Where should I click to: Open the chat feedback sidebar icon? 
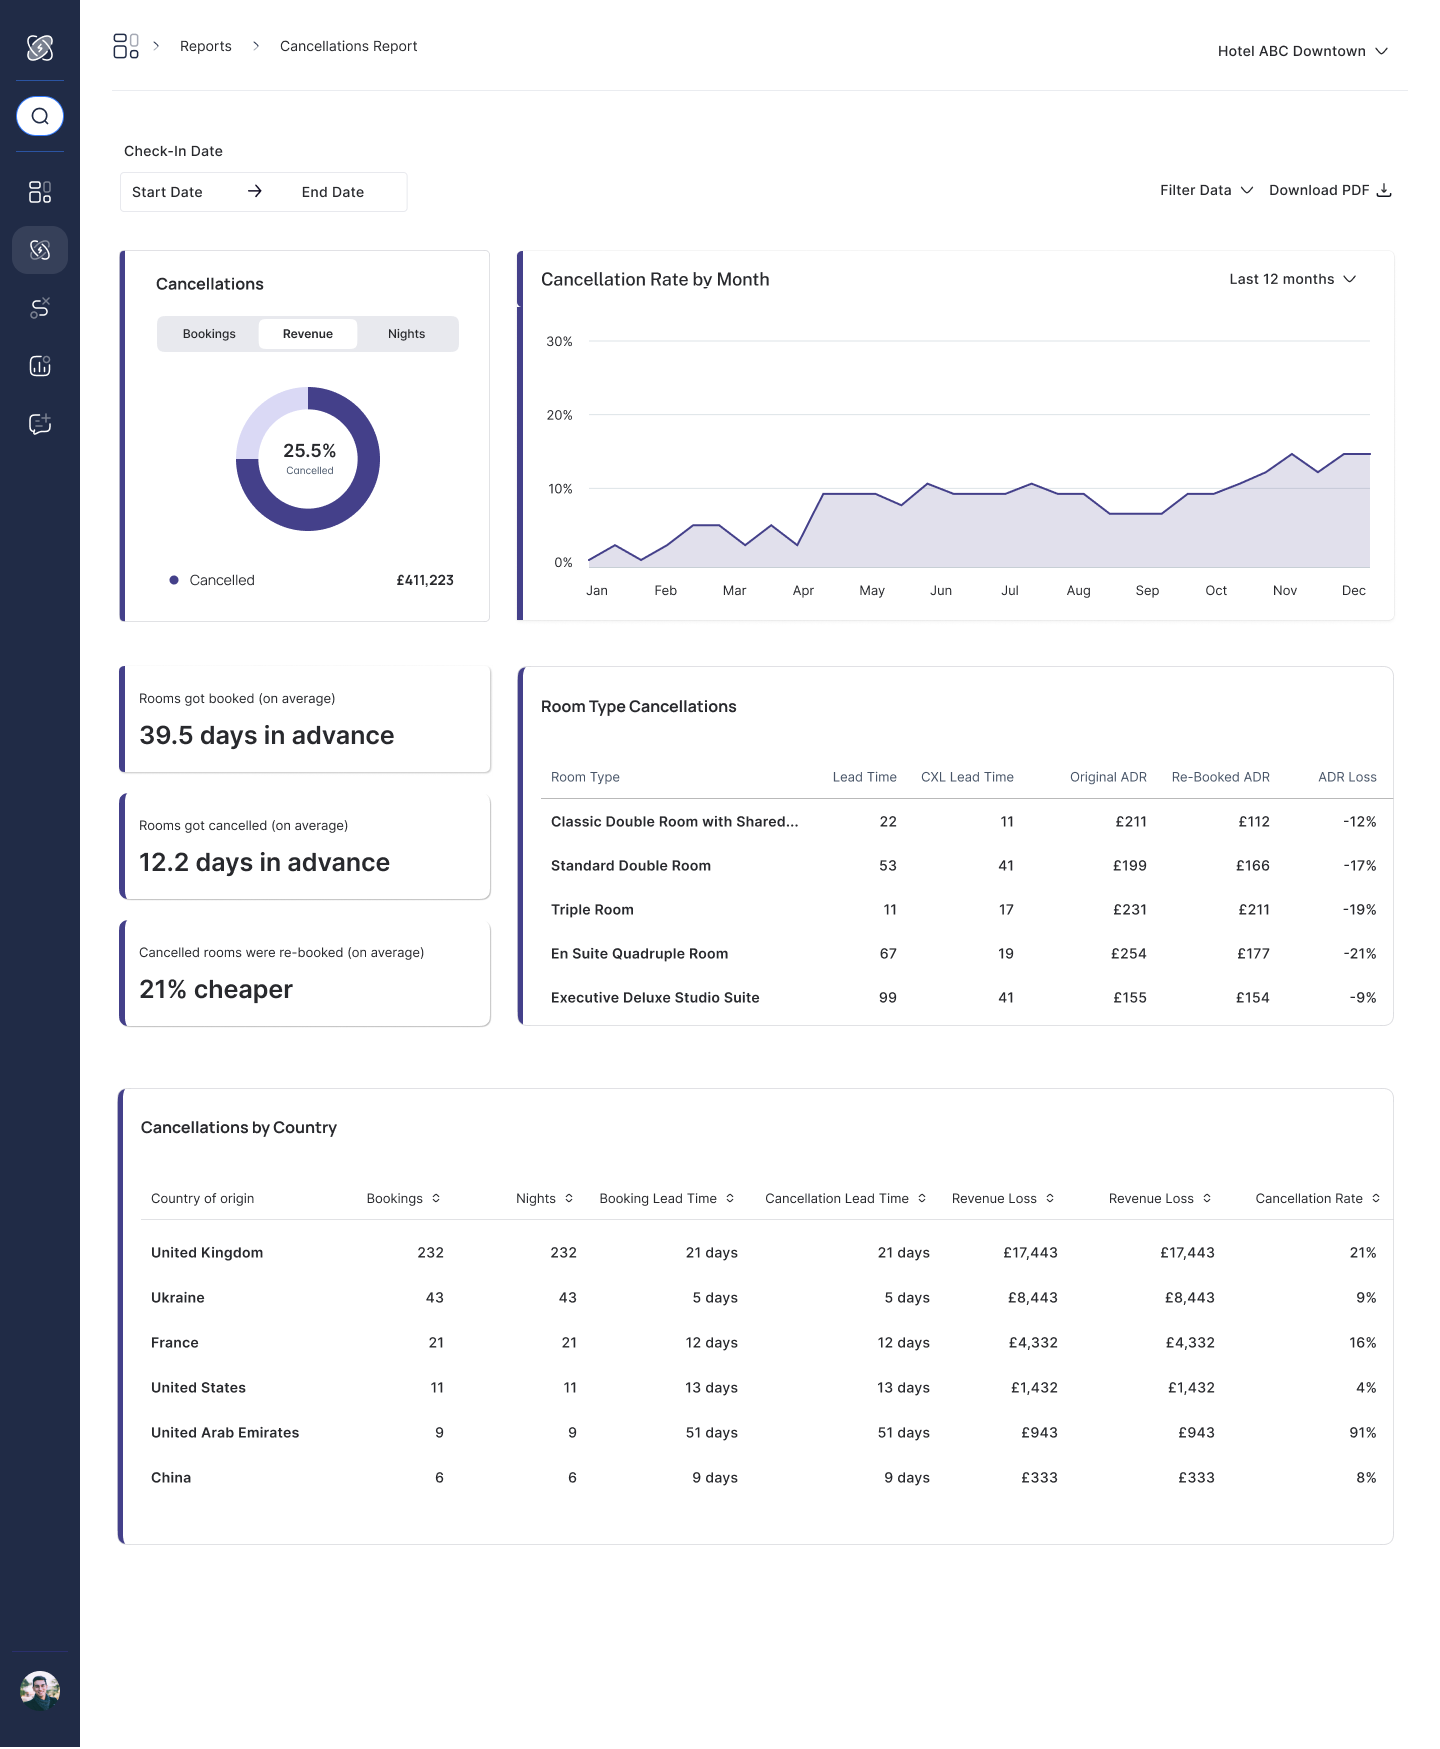[x=40, y=424]
